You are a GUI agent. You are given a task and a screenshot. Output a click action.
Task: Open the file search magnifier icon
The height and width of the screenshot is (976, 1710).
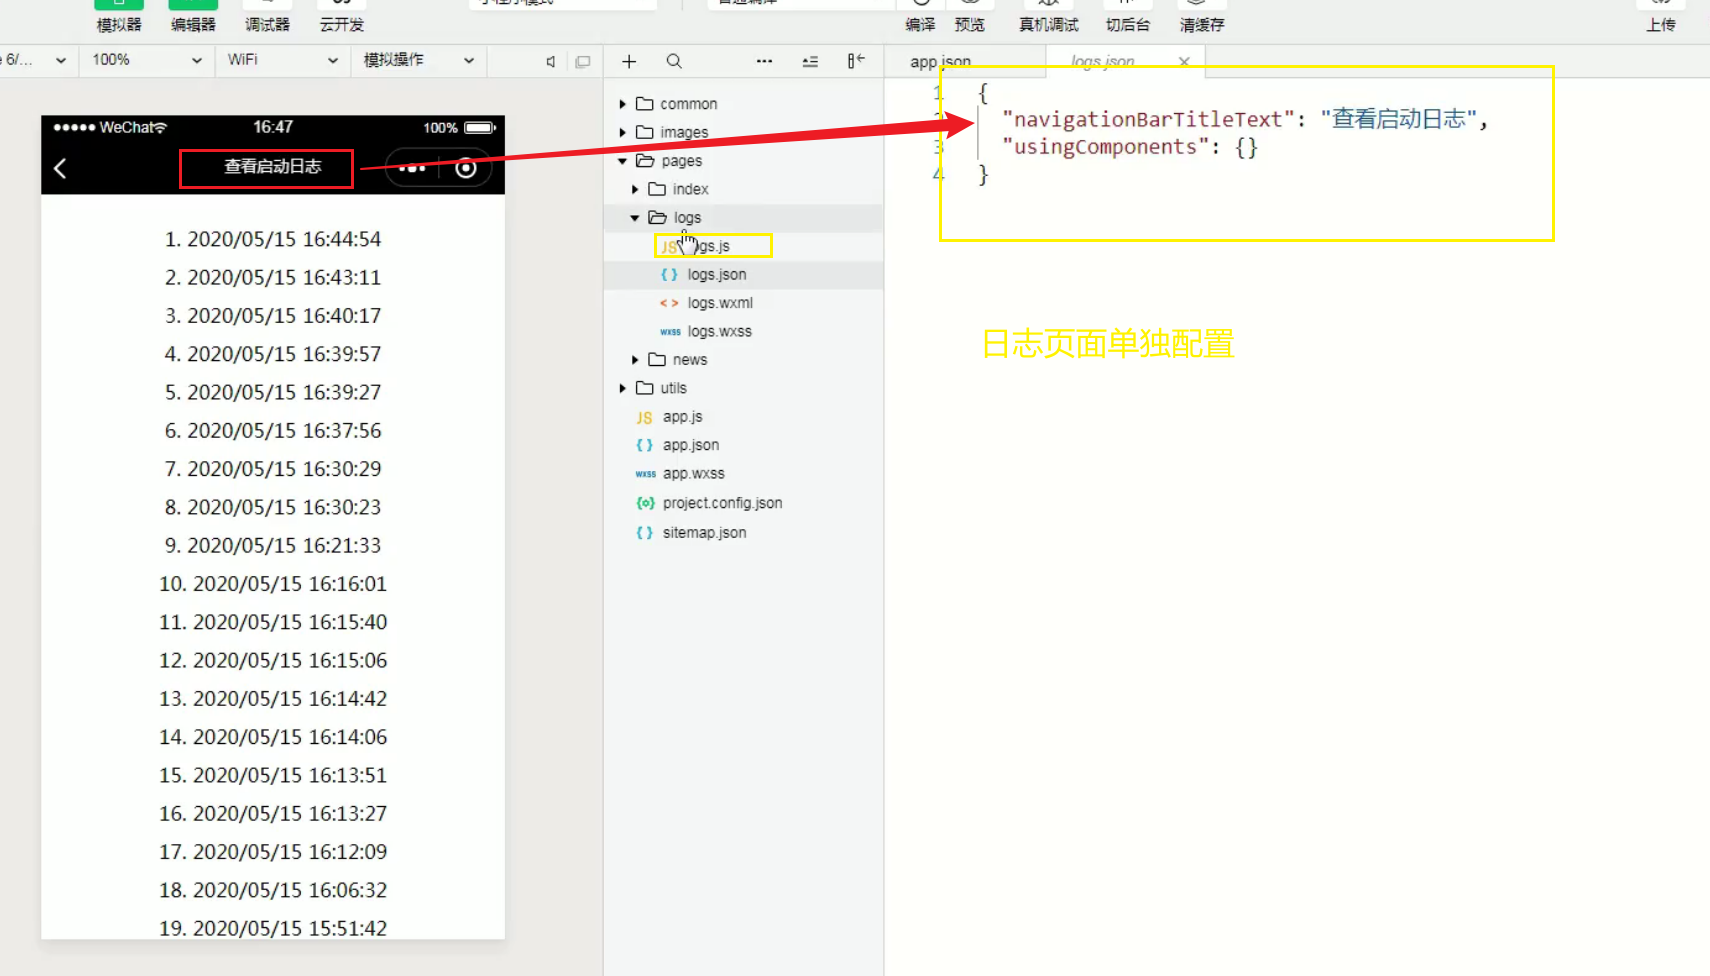click(x=674, y=61)
